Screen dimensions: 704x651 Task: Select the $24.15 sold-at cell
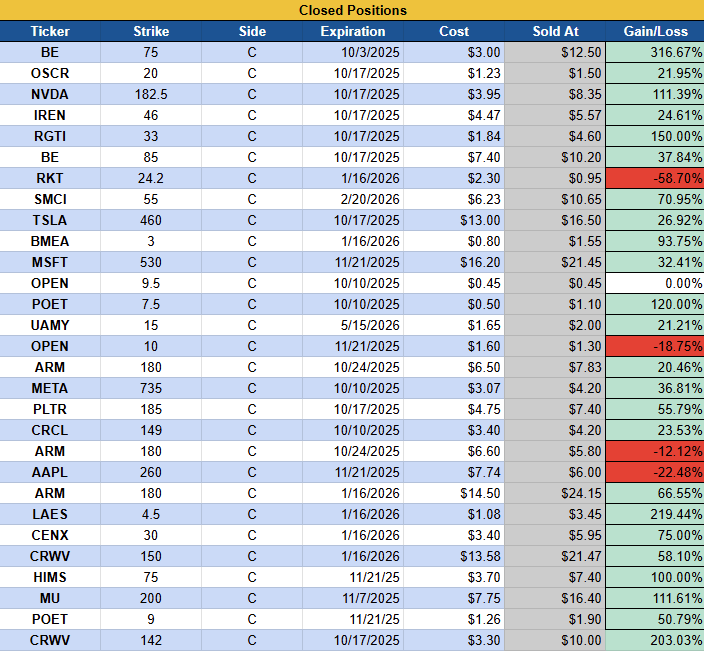coord(555,493)
